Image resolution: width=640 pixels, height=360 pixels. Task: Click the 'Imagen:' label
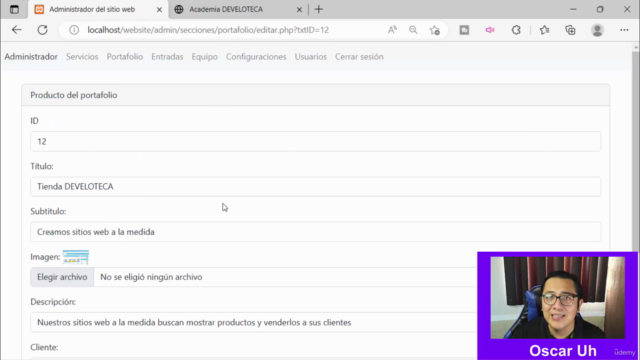[x=45, y=257]
